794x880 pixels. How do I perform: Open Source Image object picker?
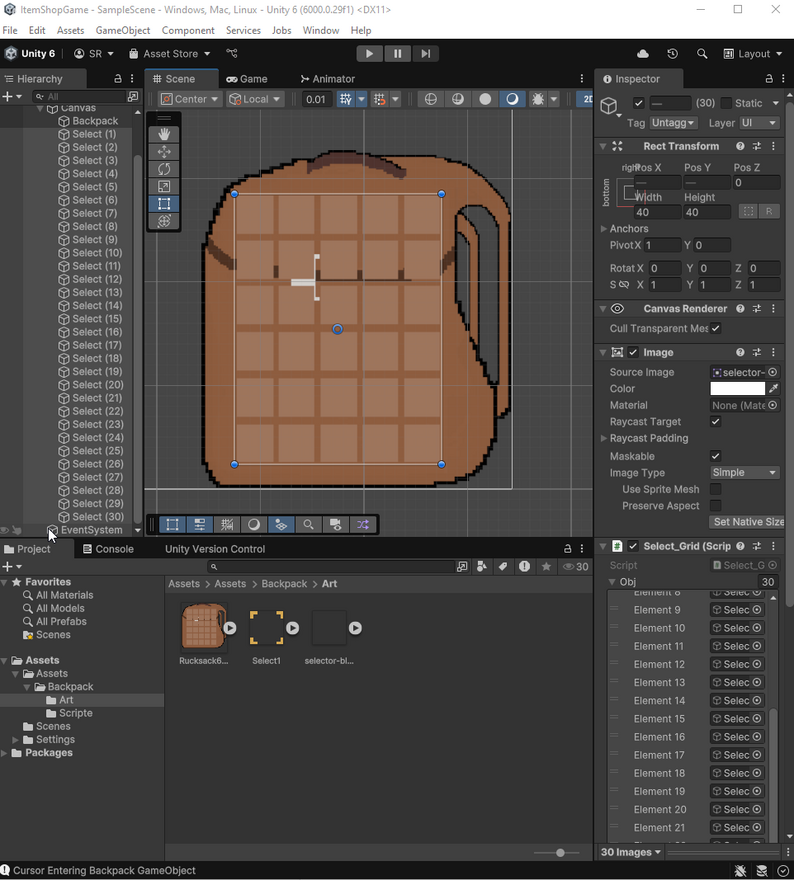773,372
